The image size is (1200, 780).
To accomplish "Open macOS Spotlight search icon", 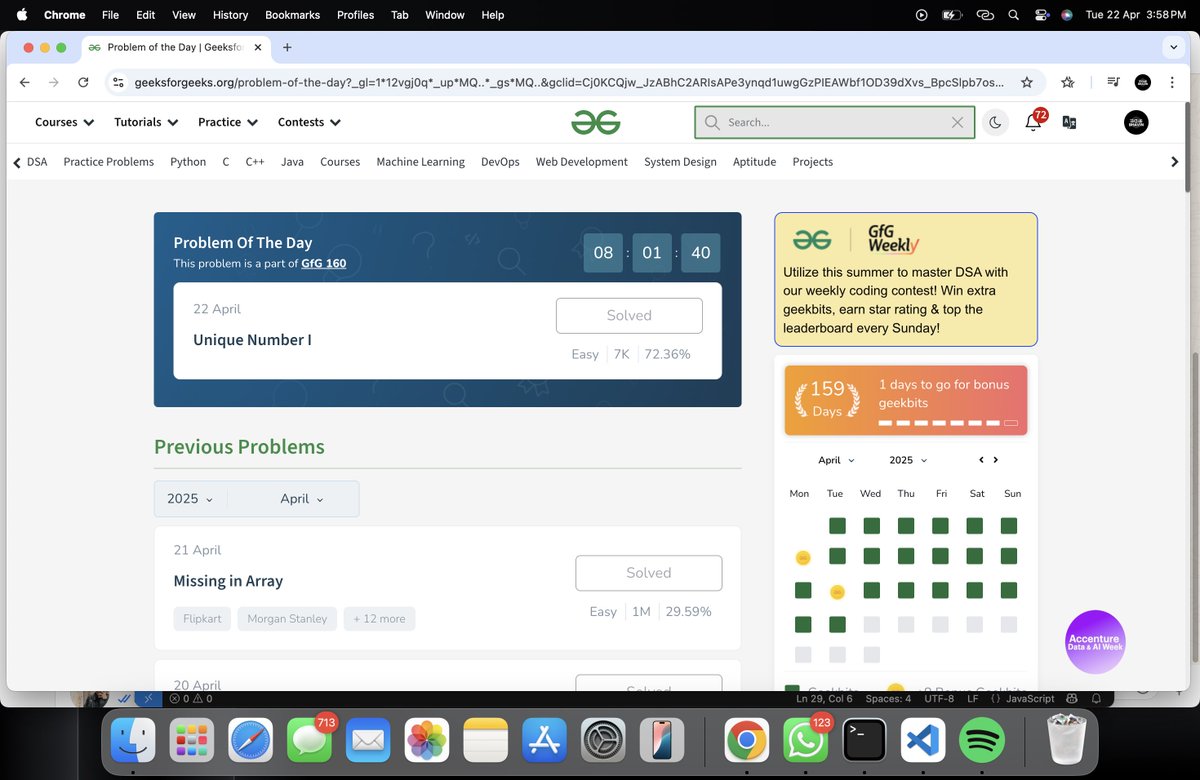I will [1013, 15].
